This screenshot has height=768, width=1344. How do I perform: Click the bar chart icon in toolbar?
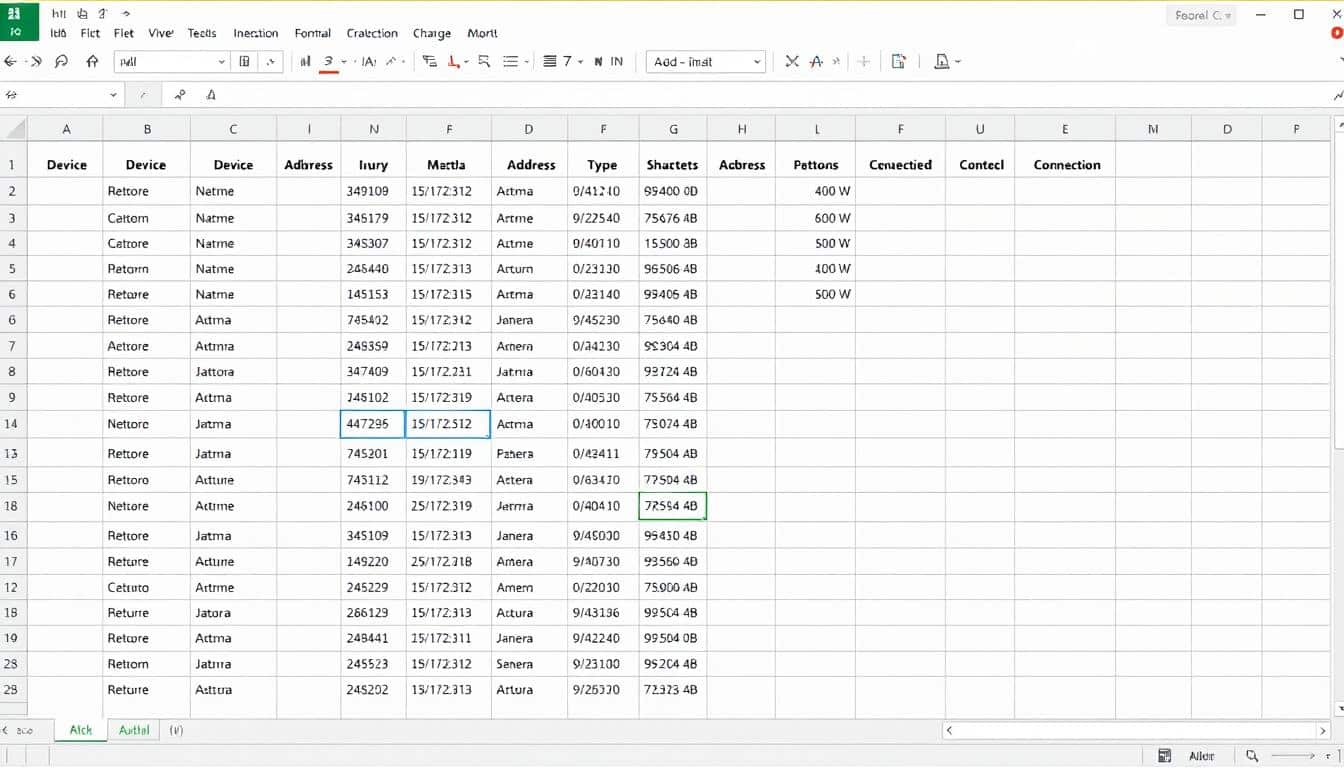[305, 61]
